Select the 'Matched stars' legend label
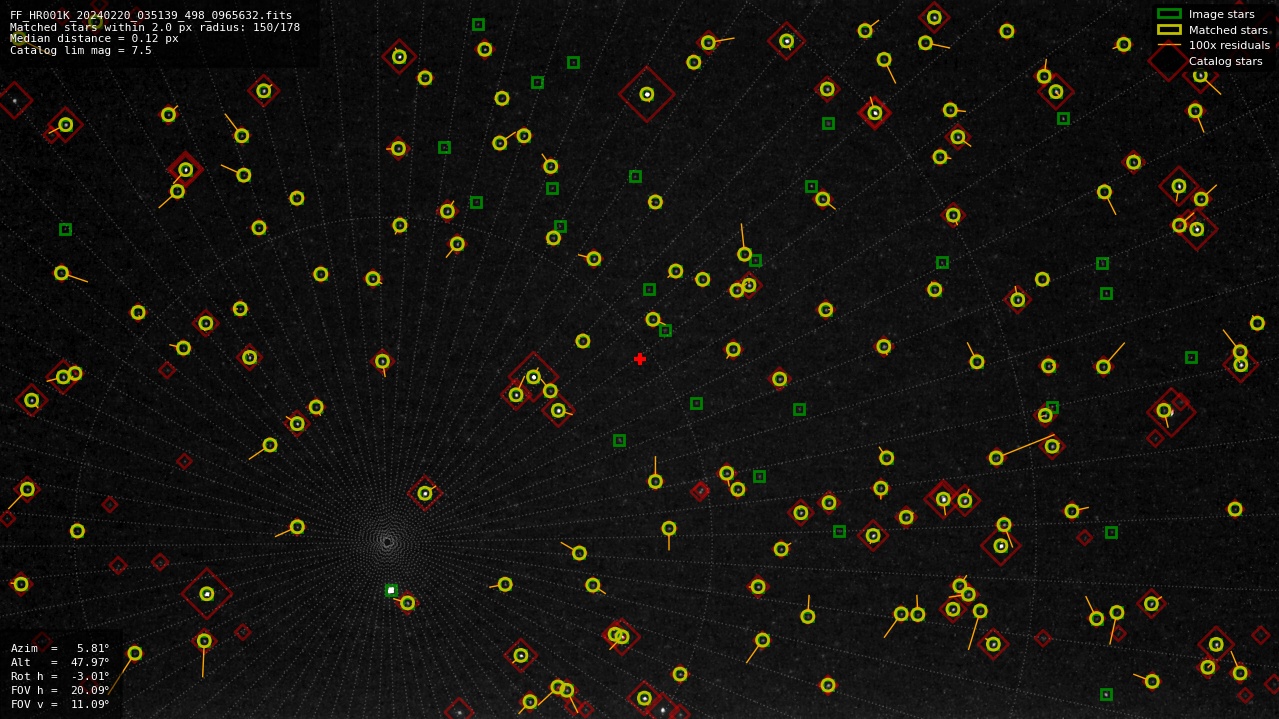 [1228, 30]
